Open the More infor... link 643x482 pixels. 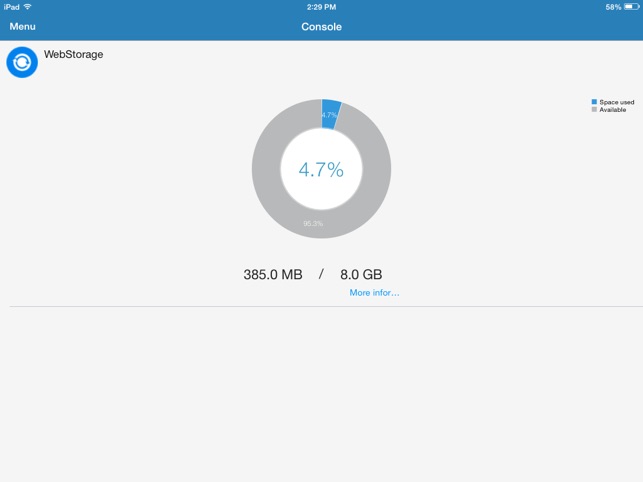(x=374, y=292)
